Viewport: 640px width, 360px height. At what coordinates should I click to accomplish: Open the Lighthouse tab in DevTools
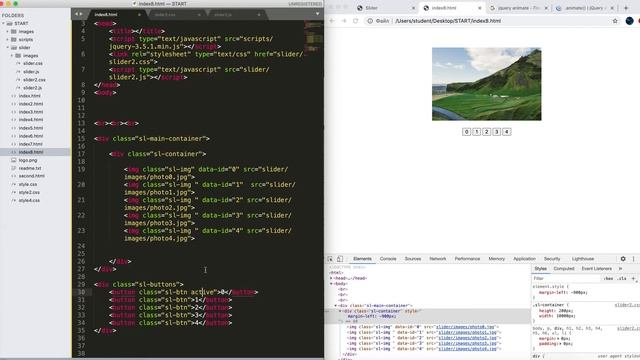tap(583, 259)
